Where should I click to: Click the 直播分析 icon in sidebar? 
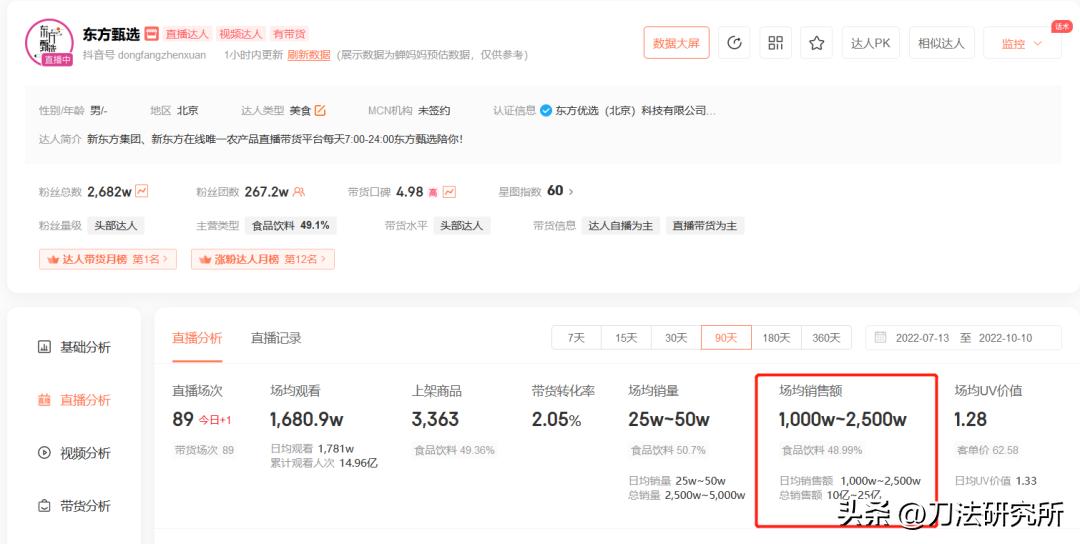(44, 400)
